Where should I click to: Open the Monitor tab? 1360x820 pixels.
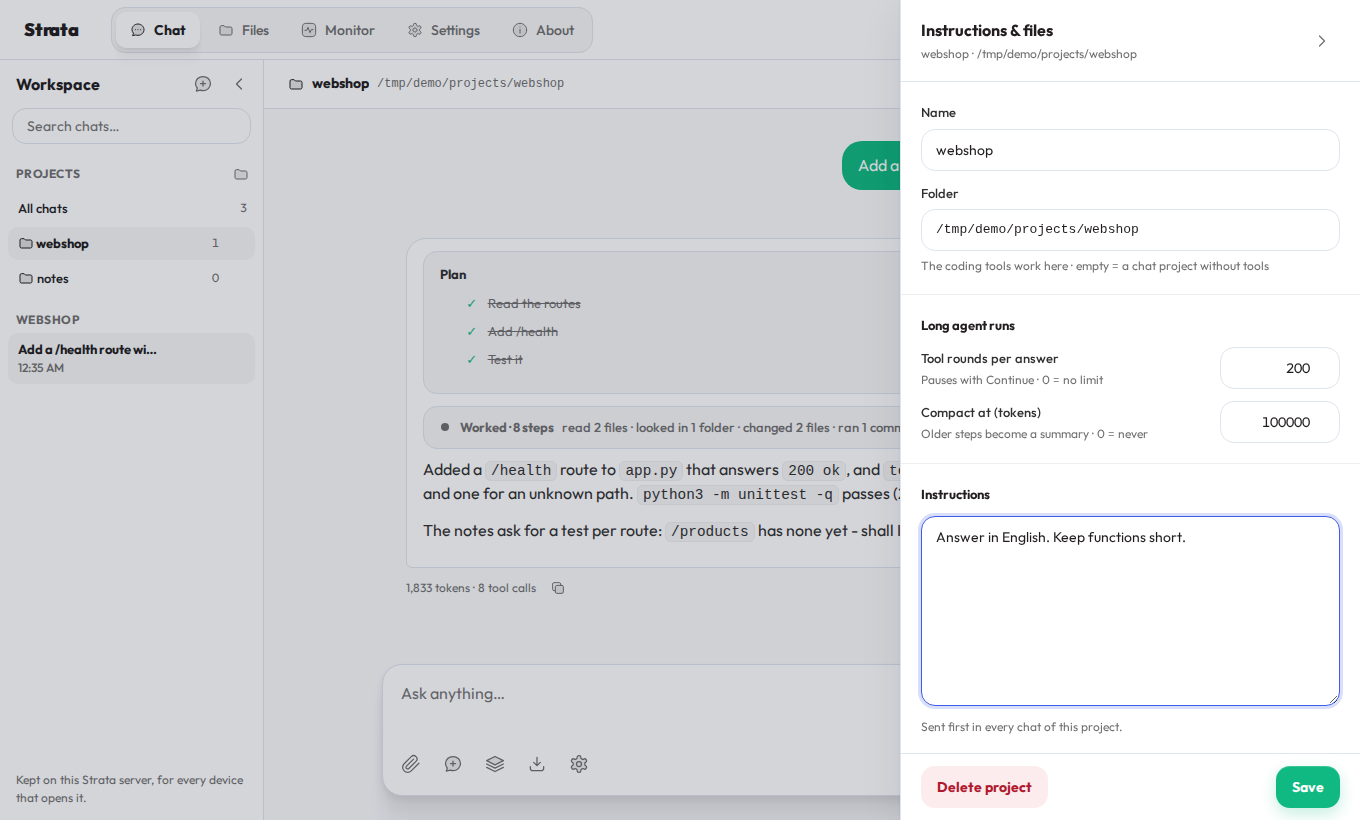point(338,30)
